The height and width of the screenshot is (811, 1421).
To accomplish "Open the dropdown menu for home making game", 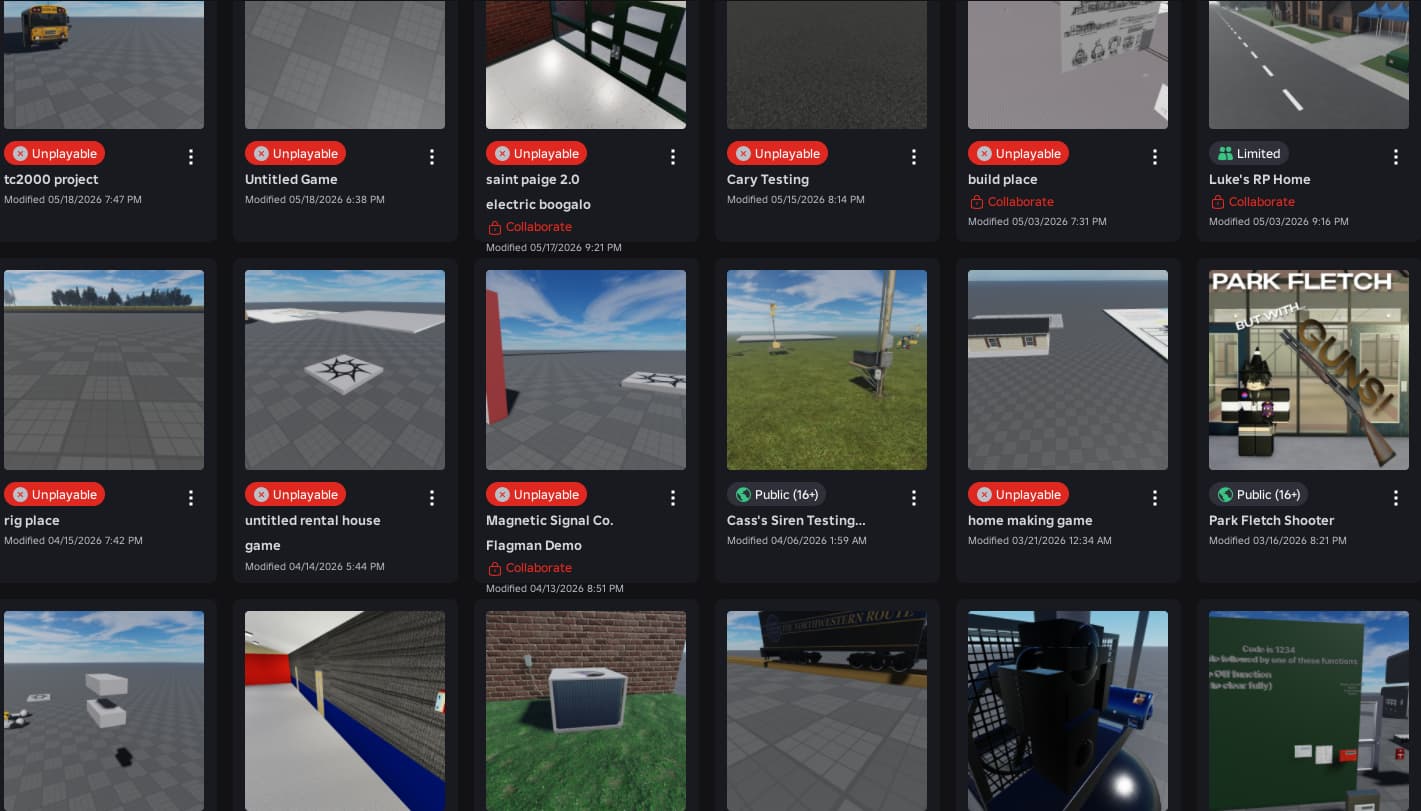I will tap(1155, 498).
